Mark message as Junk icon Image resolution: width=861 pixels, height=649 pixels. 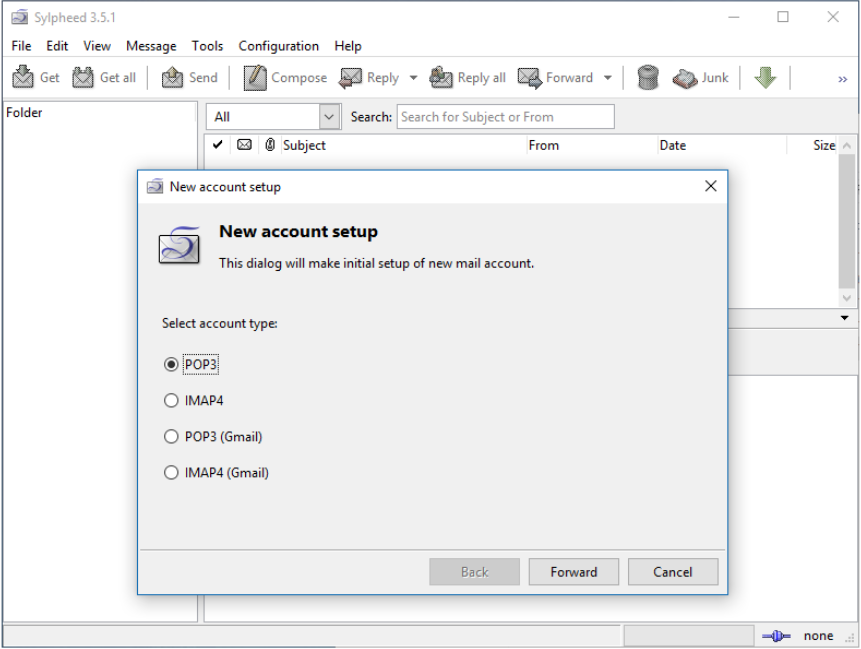[x=685, y=78]
